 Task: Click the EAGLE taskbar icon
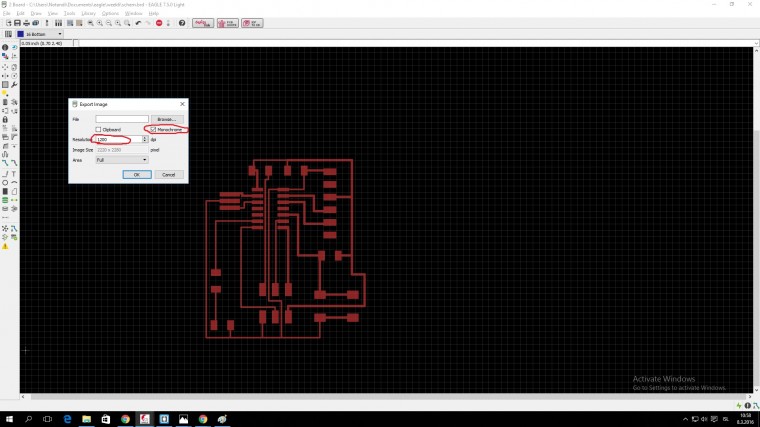pos(144,419)
